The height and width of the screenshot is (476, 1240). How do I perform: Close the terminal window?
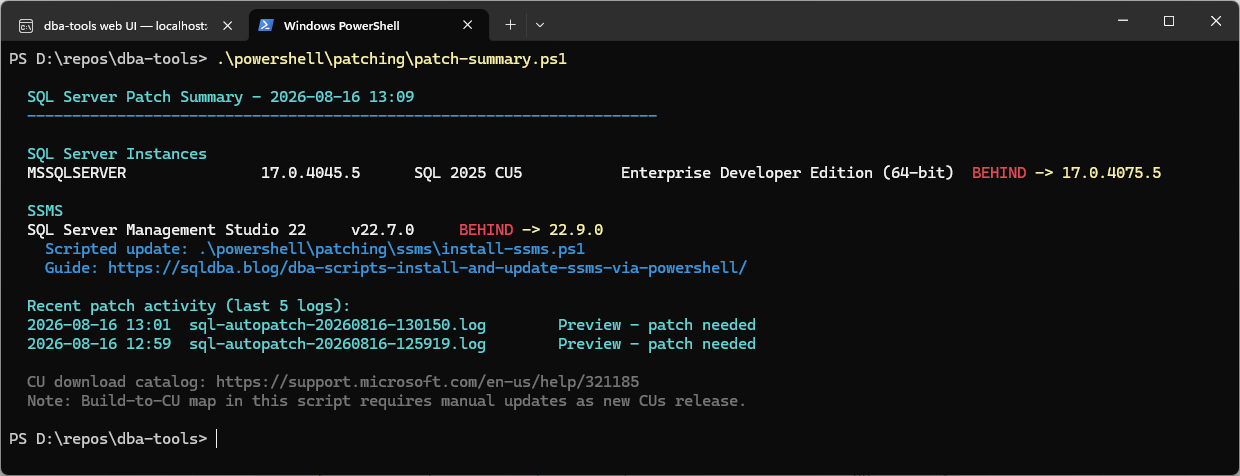tap(1215, 21)
